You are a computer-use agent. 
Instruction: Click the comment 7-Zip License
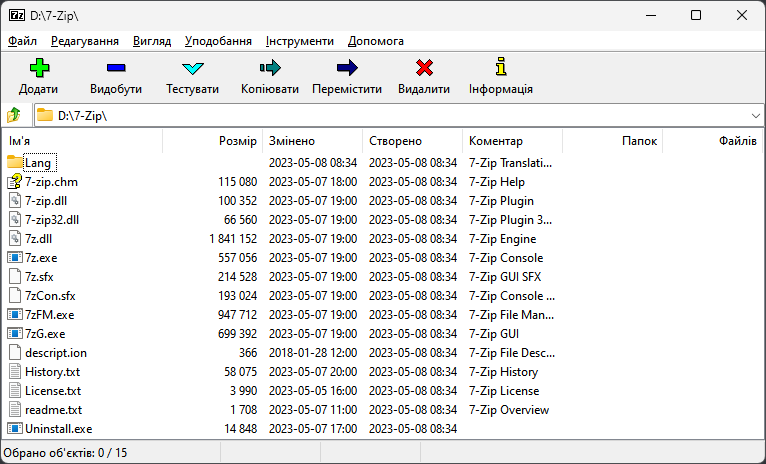pos(504,391)
